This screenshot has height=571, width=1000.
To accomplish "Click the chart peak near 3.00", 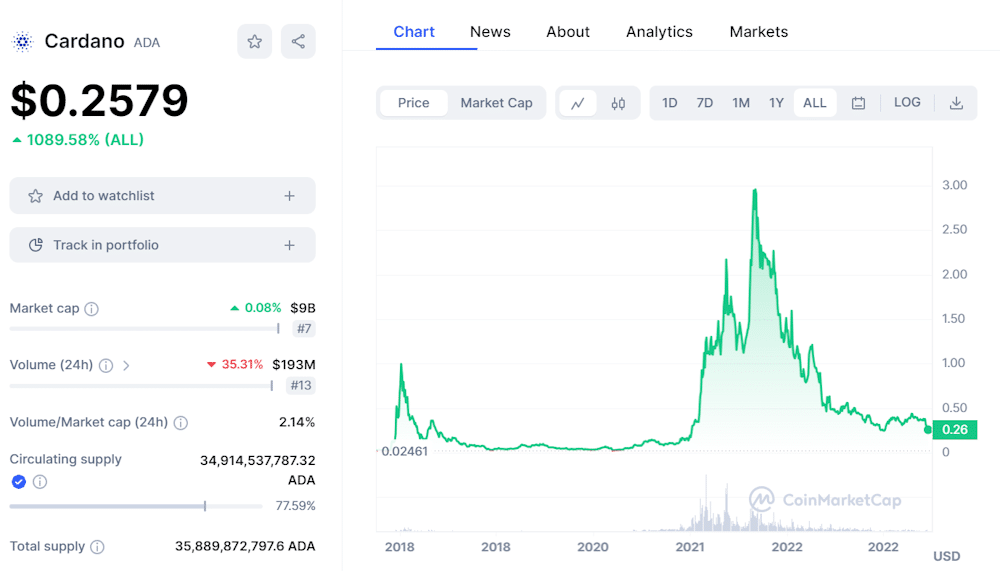I will click(755, 191).
